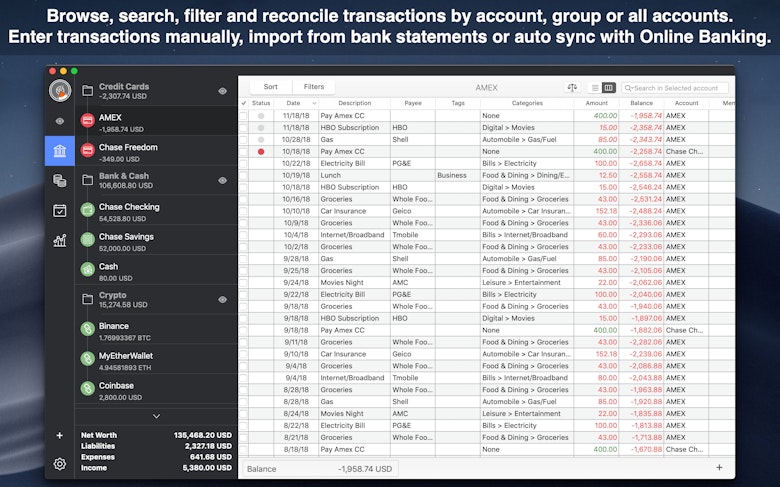Open the Currencies coins icon in sidebar

click(x=60, y=181)
